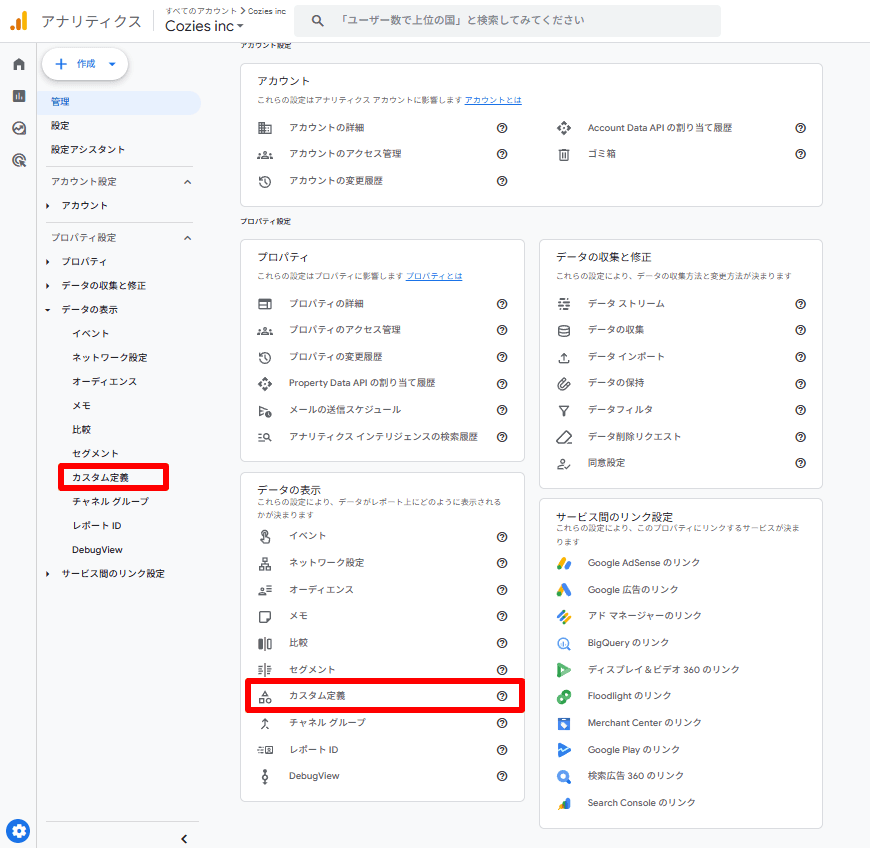Click the DebugView icon in card

pyautogui.click(x=265, y=776)
